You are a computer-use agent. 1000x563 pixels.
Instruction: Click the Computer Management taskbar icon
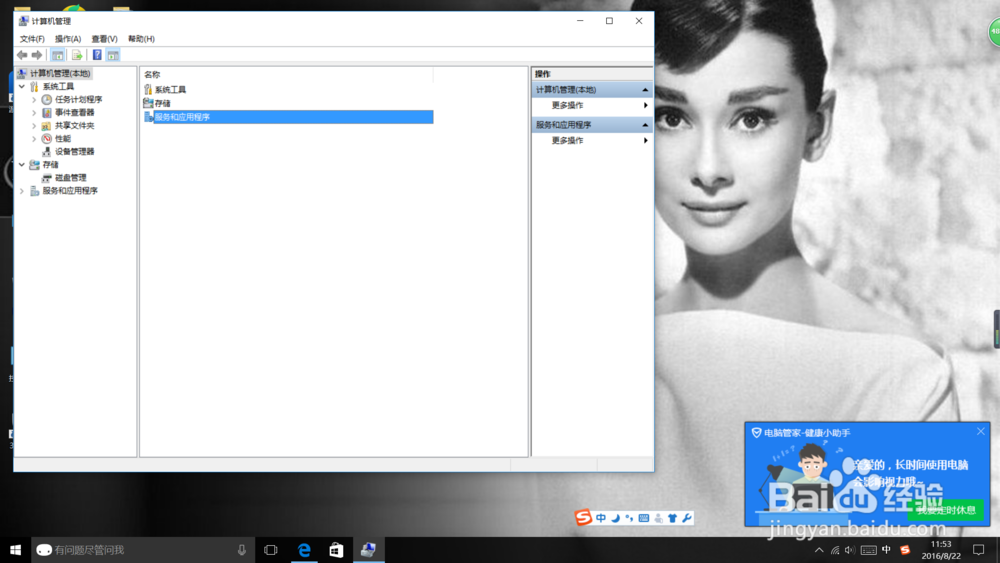pyautogui.click(x=369, y=550)
